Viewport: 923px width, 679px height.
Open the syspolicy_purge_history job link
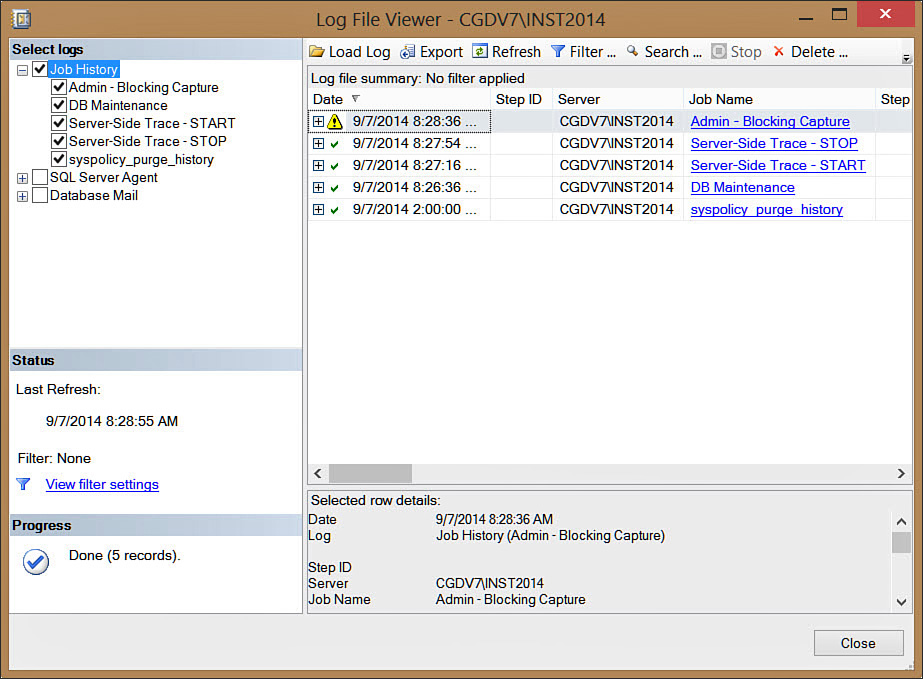click(x=766, y=210)
